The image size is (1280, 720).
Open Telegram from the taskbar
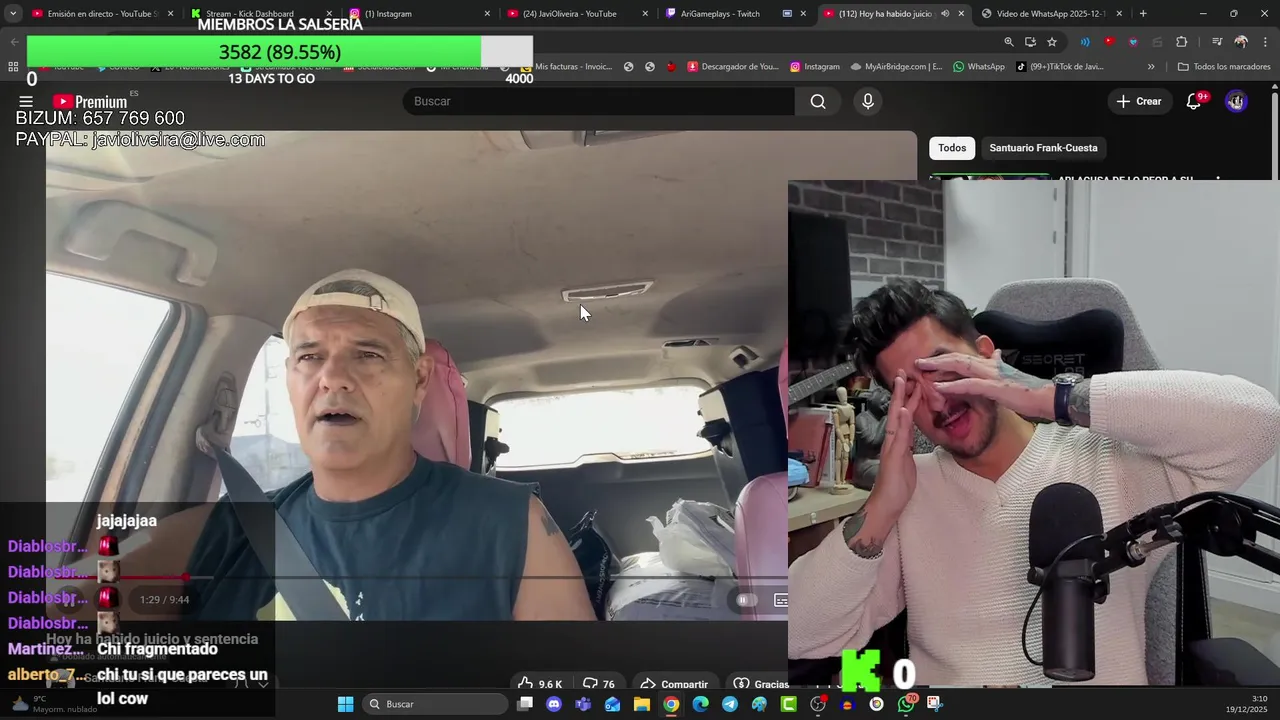click(x=730, y=704)
